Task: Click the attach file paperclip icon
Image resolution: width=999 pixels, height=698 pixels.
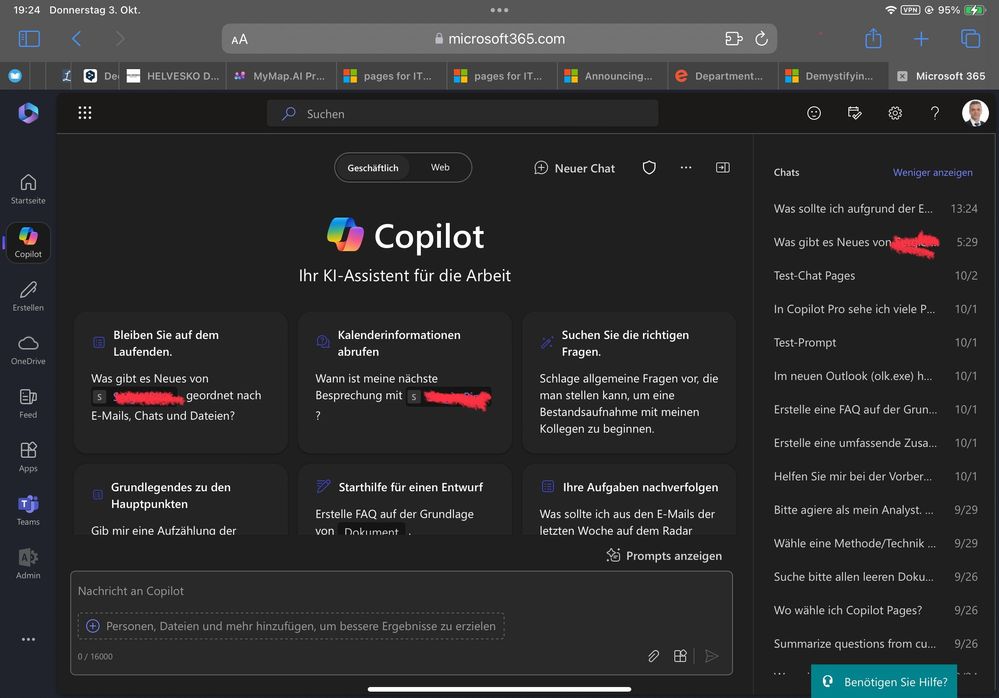Action: pos(654,656)
